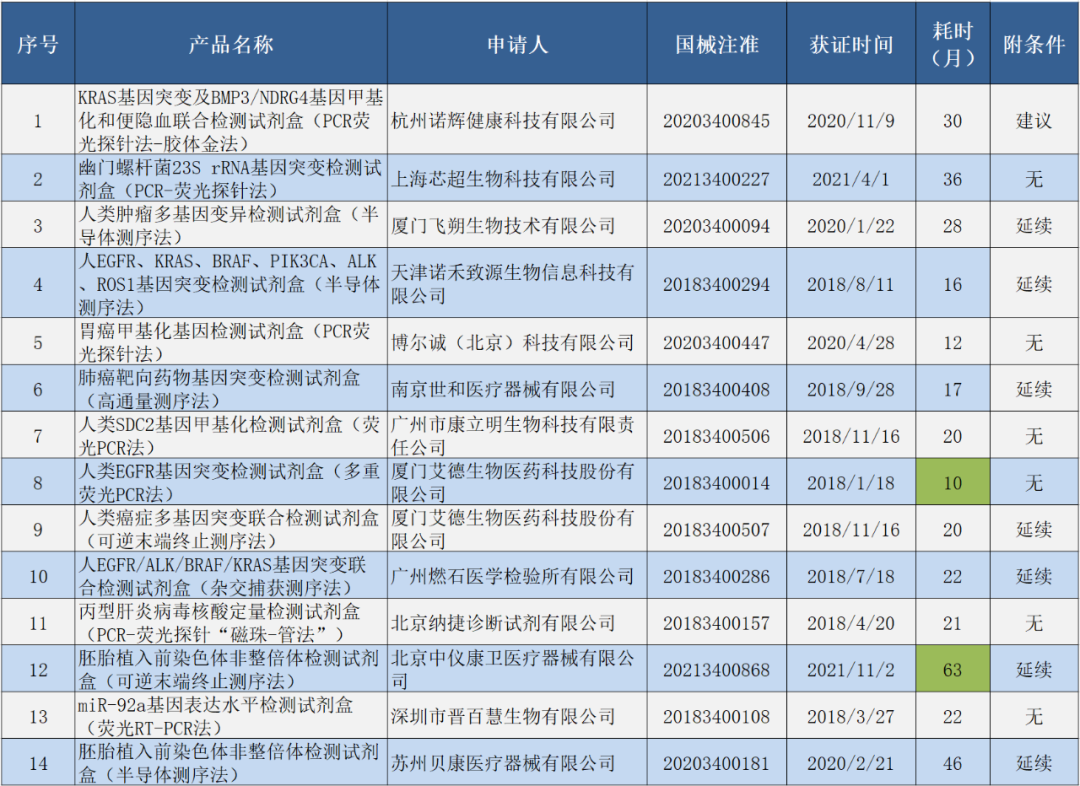Select applicant 杭州诺辉健康科技有限公司

[502, 121]
